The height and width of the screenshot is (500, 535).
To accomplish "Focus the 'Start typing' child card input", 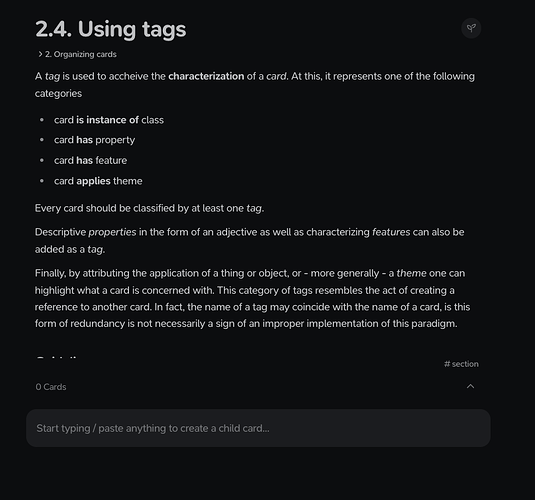I will click(x=258, y=428).
